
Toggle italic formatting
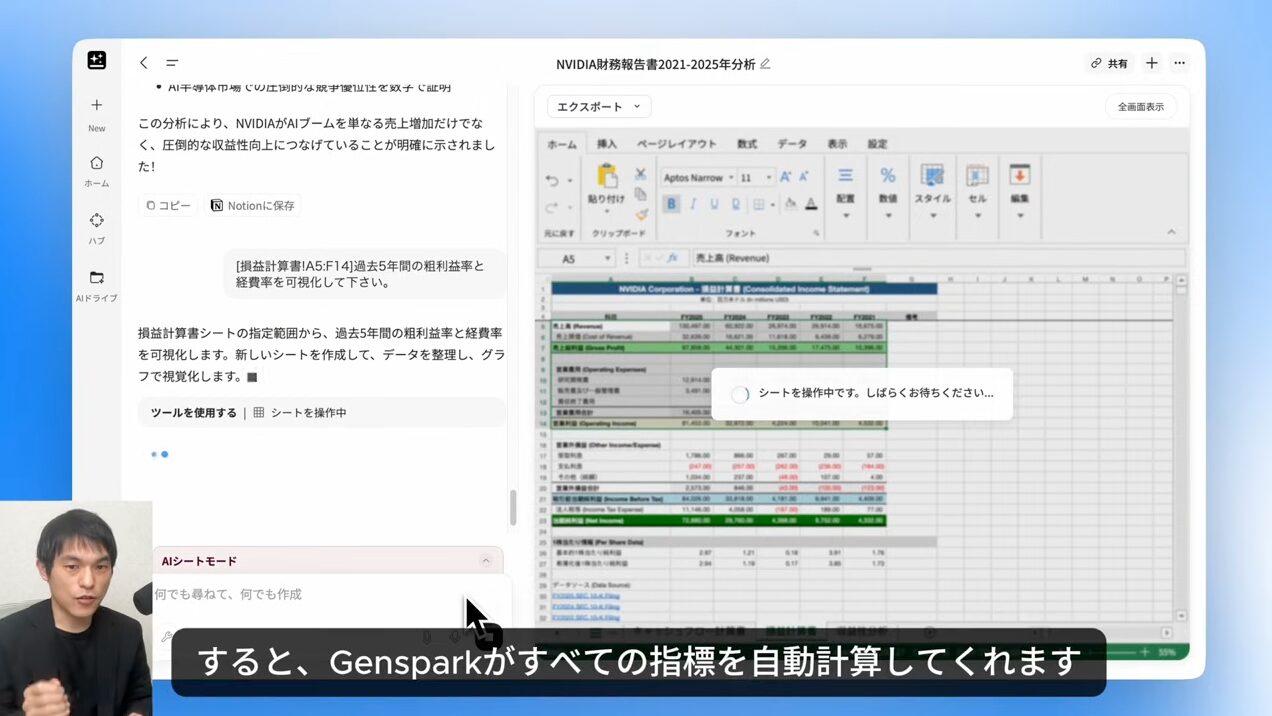pos(693,204)
